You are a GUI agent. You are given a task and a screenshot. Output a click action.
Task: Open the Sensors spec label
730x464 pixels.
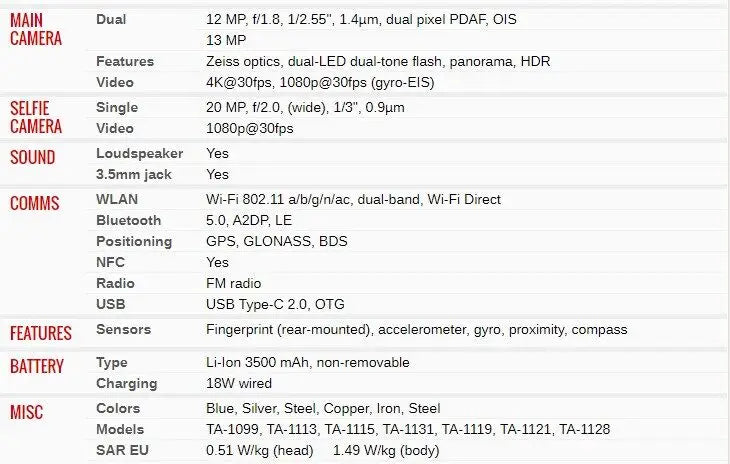pyautogui.click(x=123, y=330)
